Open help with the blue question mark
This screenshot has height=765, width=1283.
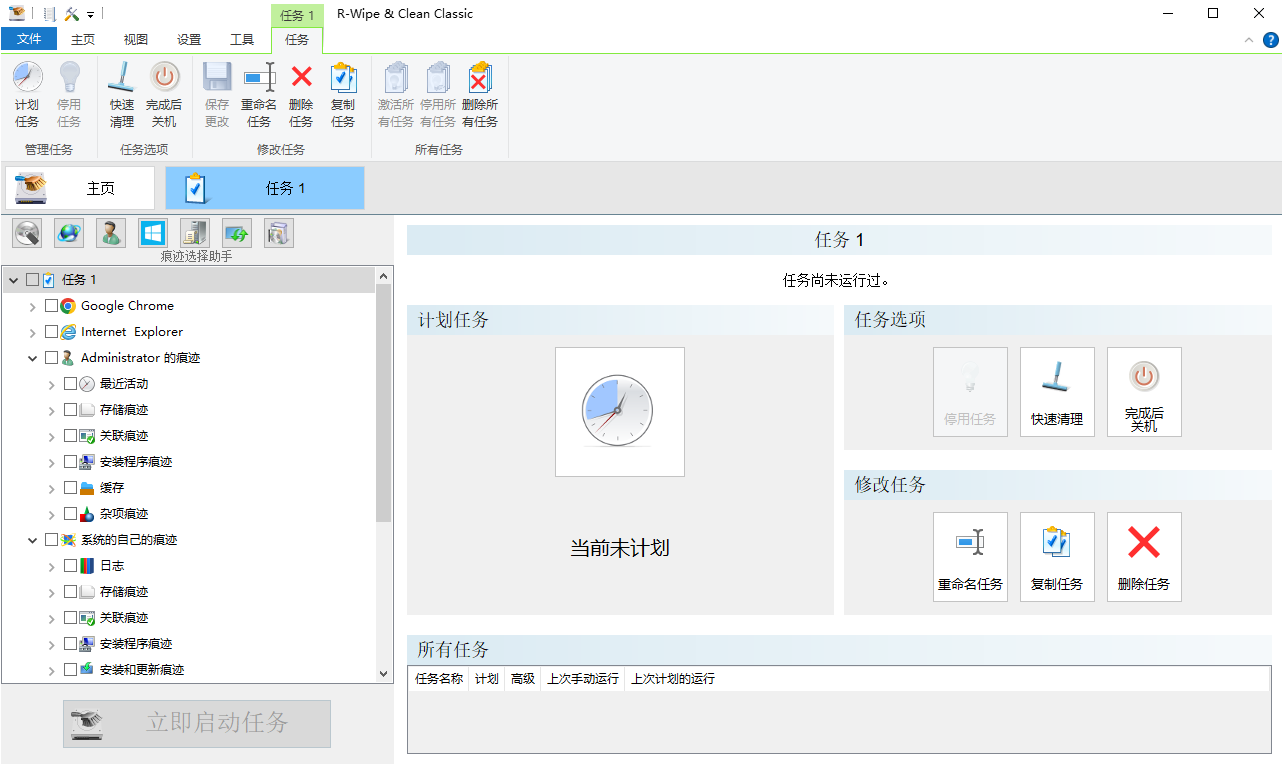point(1271,40)
